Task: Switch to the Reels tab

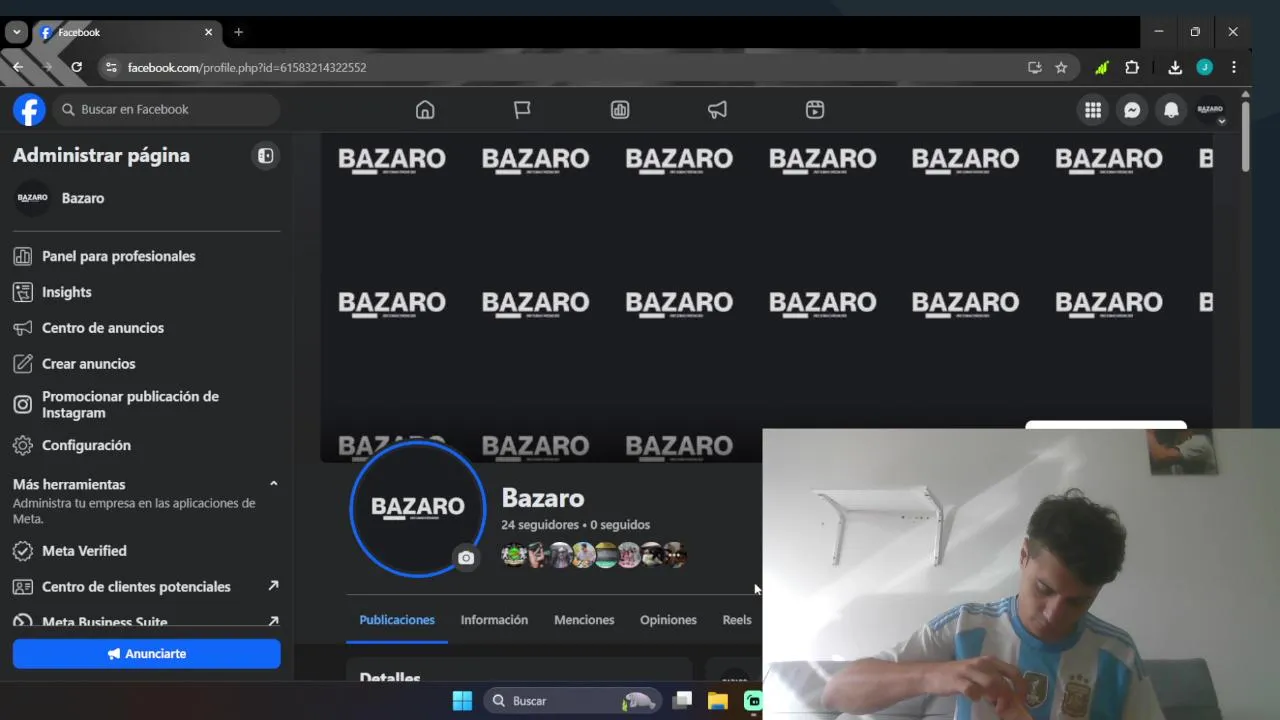Action: pyautogui.click(x=737, y=620)
